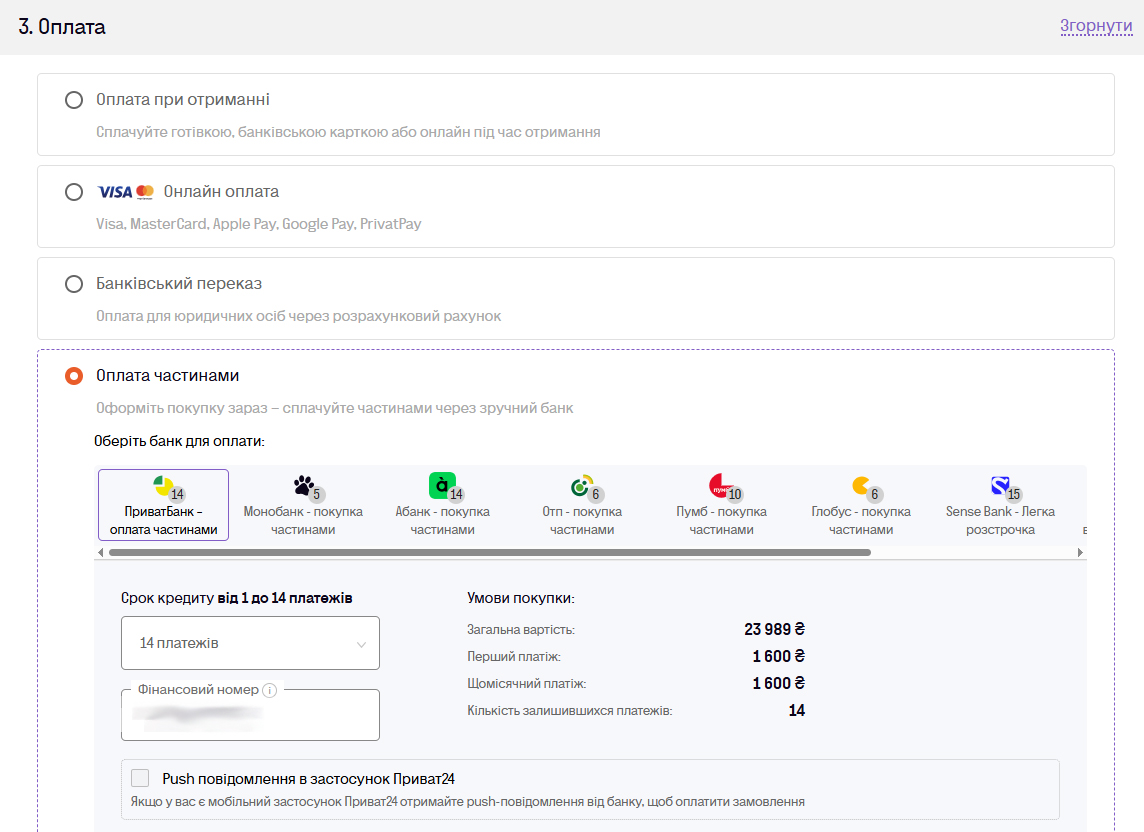
Task: Select Оплата при отриманні radio button
Action: pyautogui.click(x=74, y=100)
